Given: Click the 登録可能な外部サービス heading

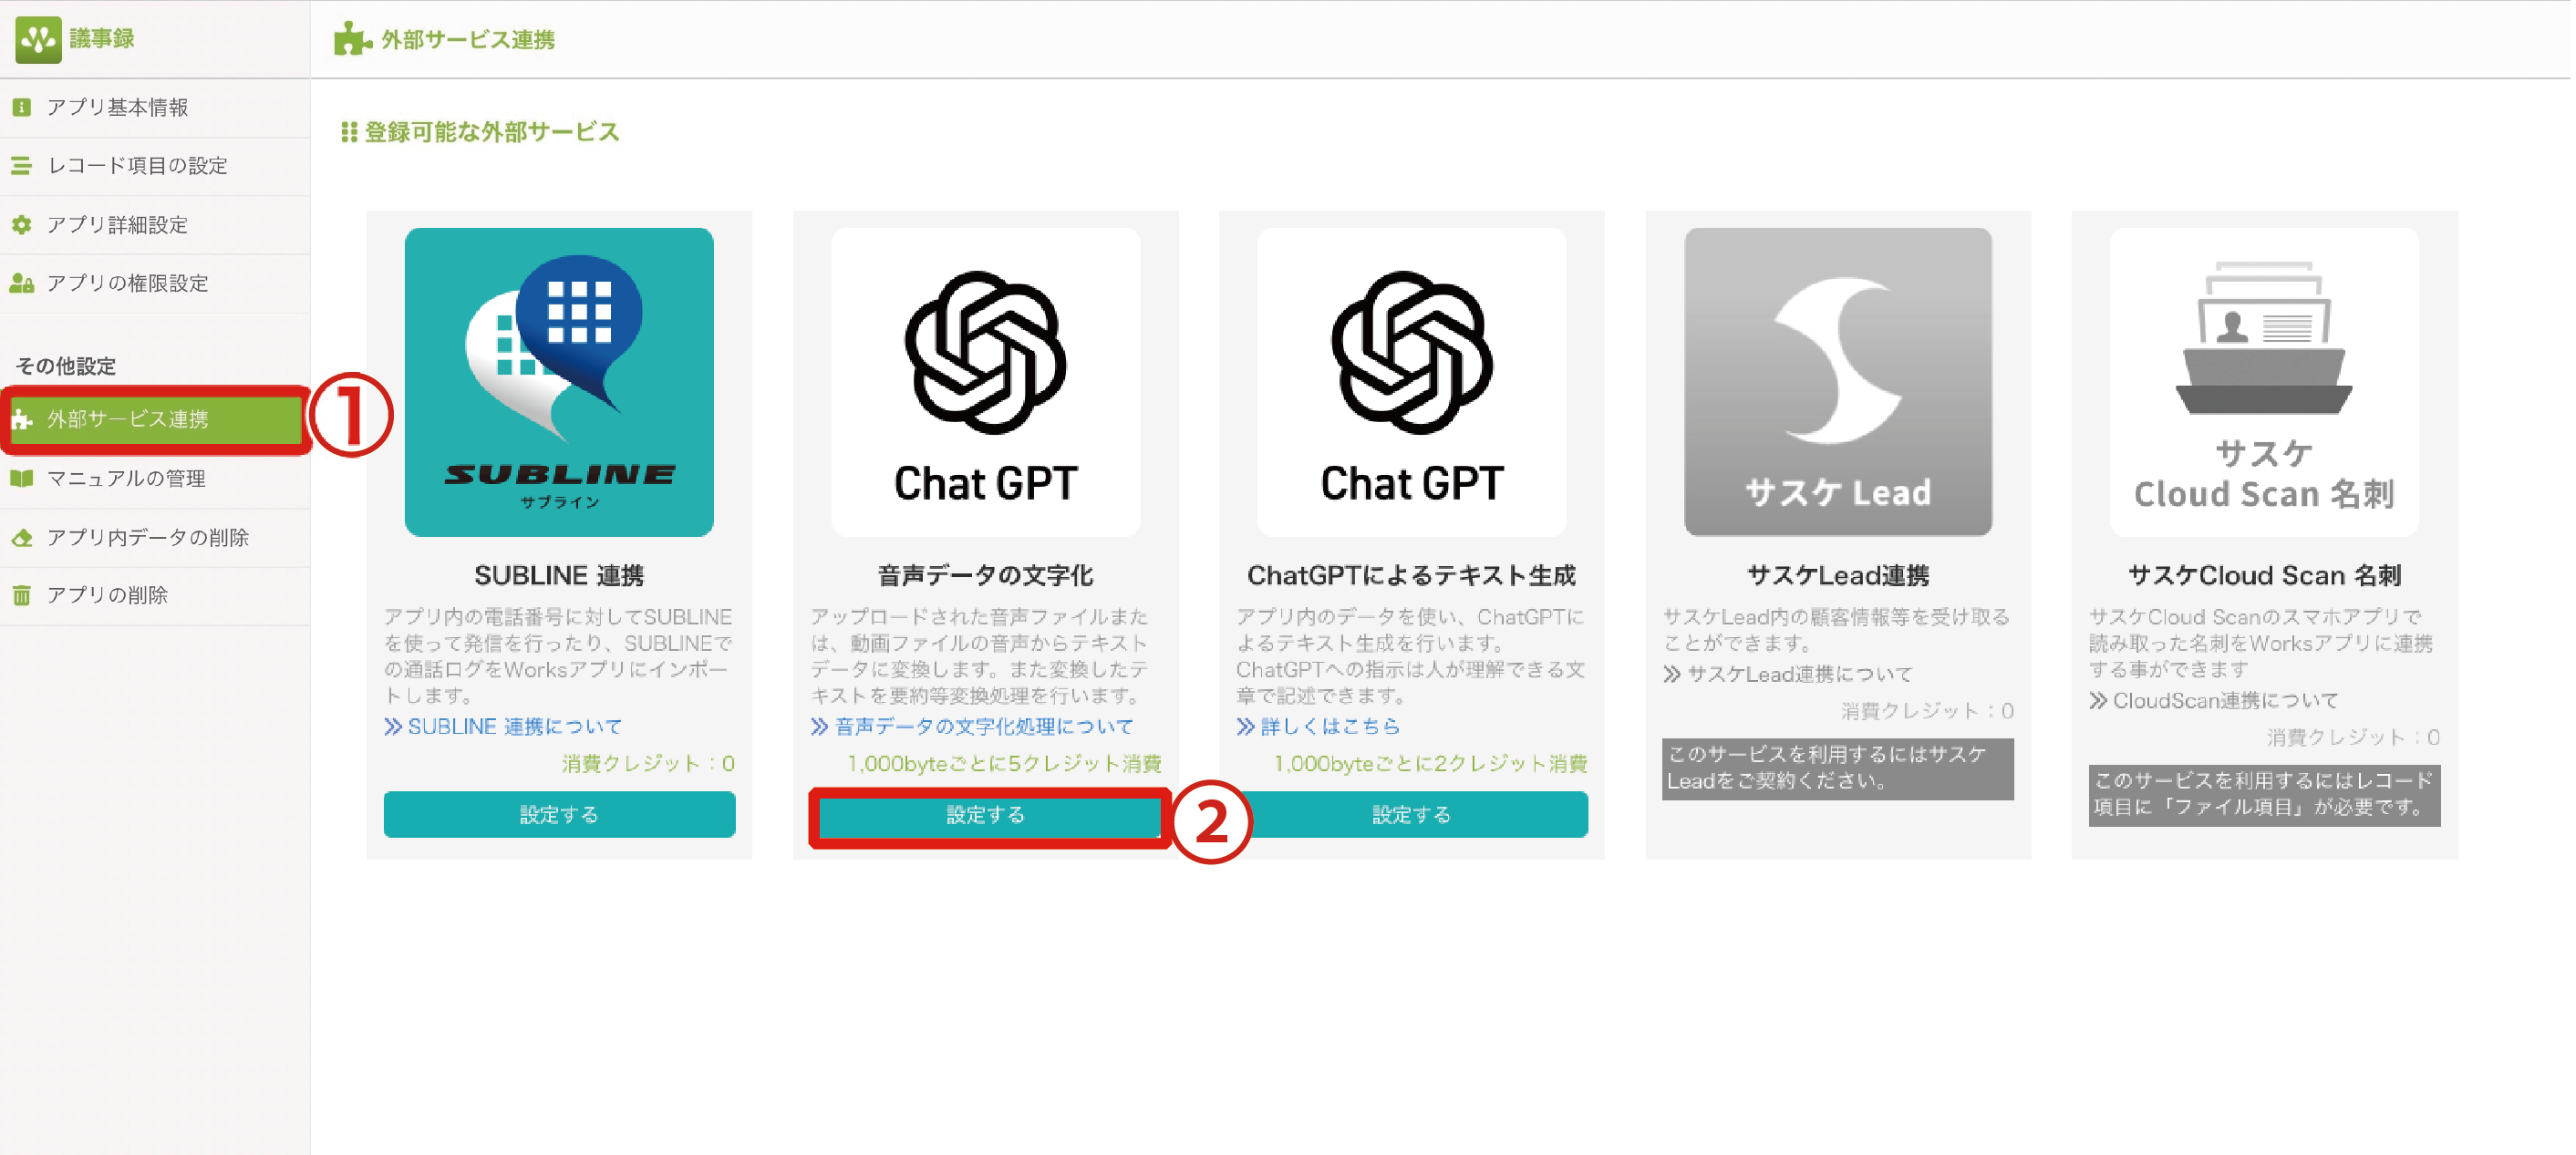Looking at the screenshot, I should point(491,132).
